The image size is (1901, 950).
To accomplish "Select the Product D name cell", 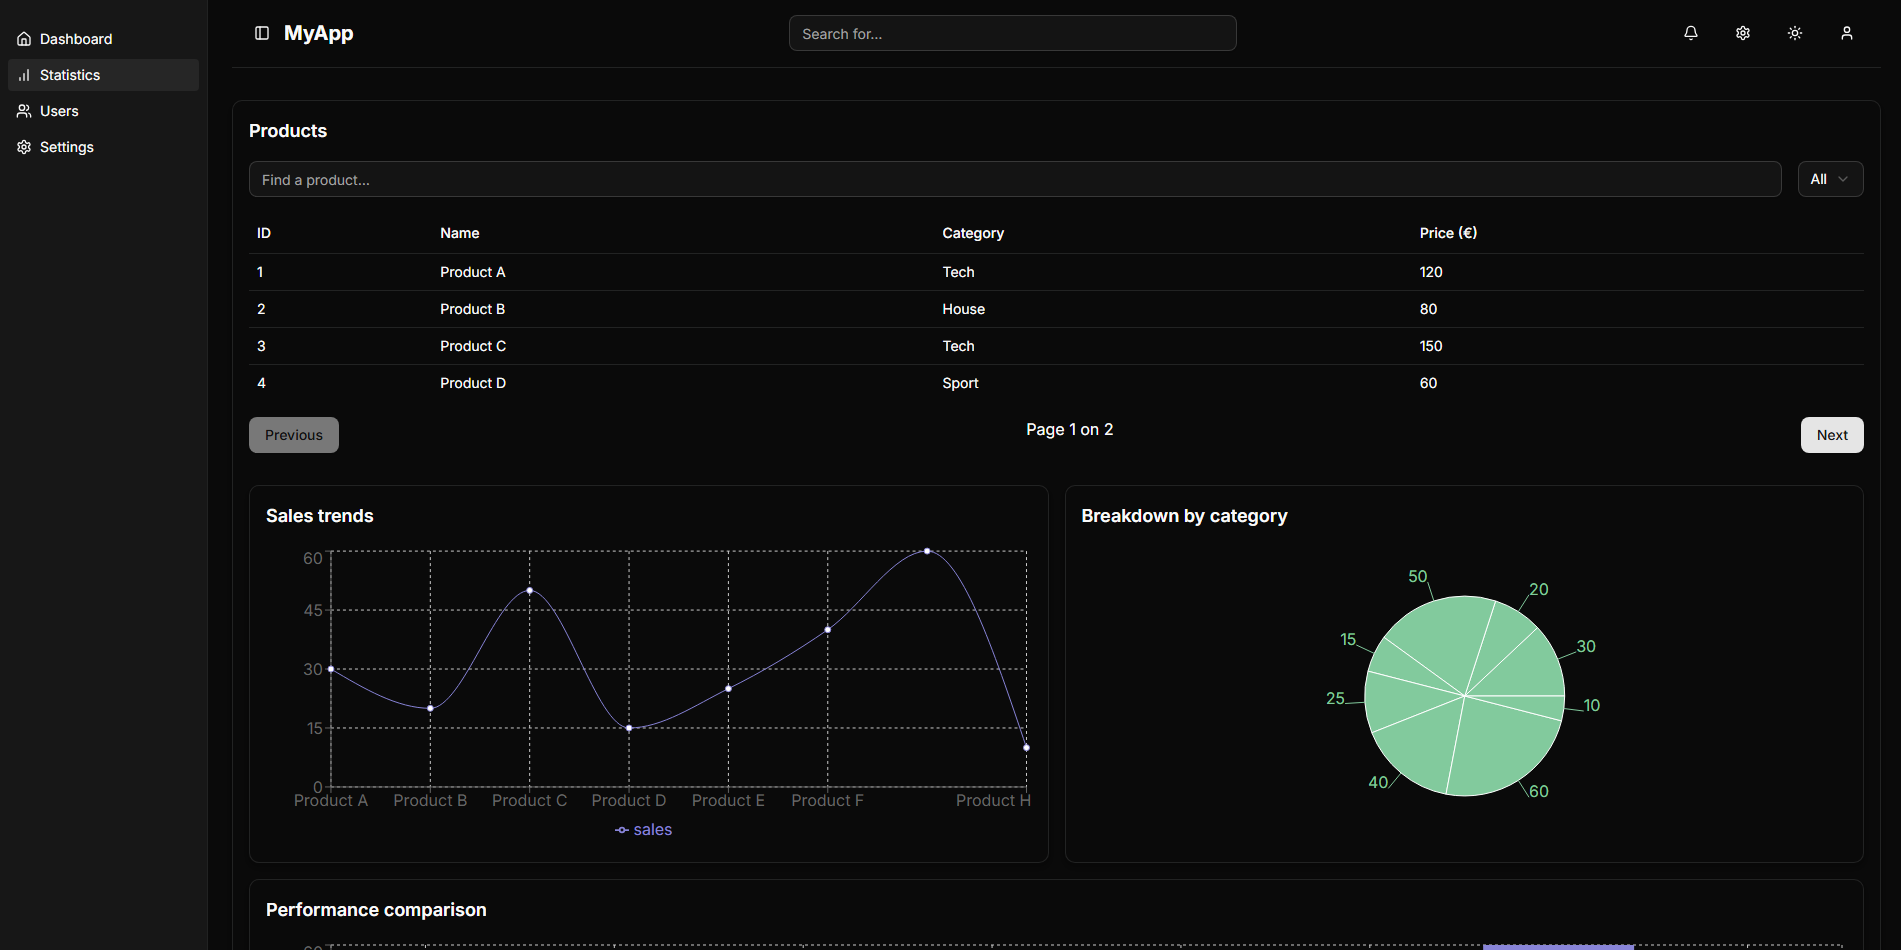I will tap(473, 383).
